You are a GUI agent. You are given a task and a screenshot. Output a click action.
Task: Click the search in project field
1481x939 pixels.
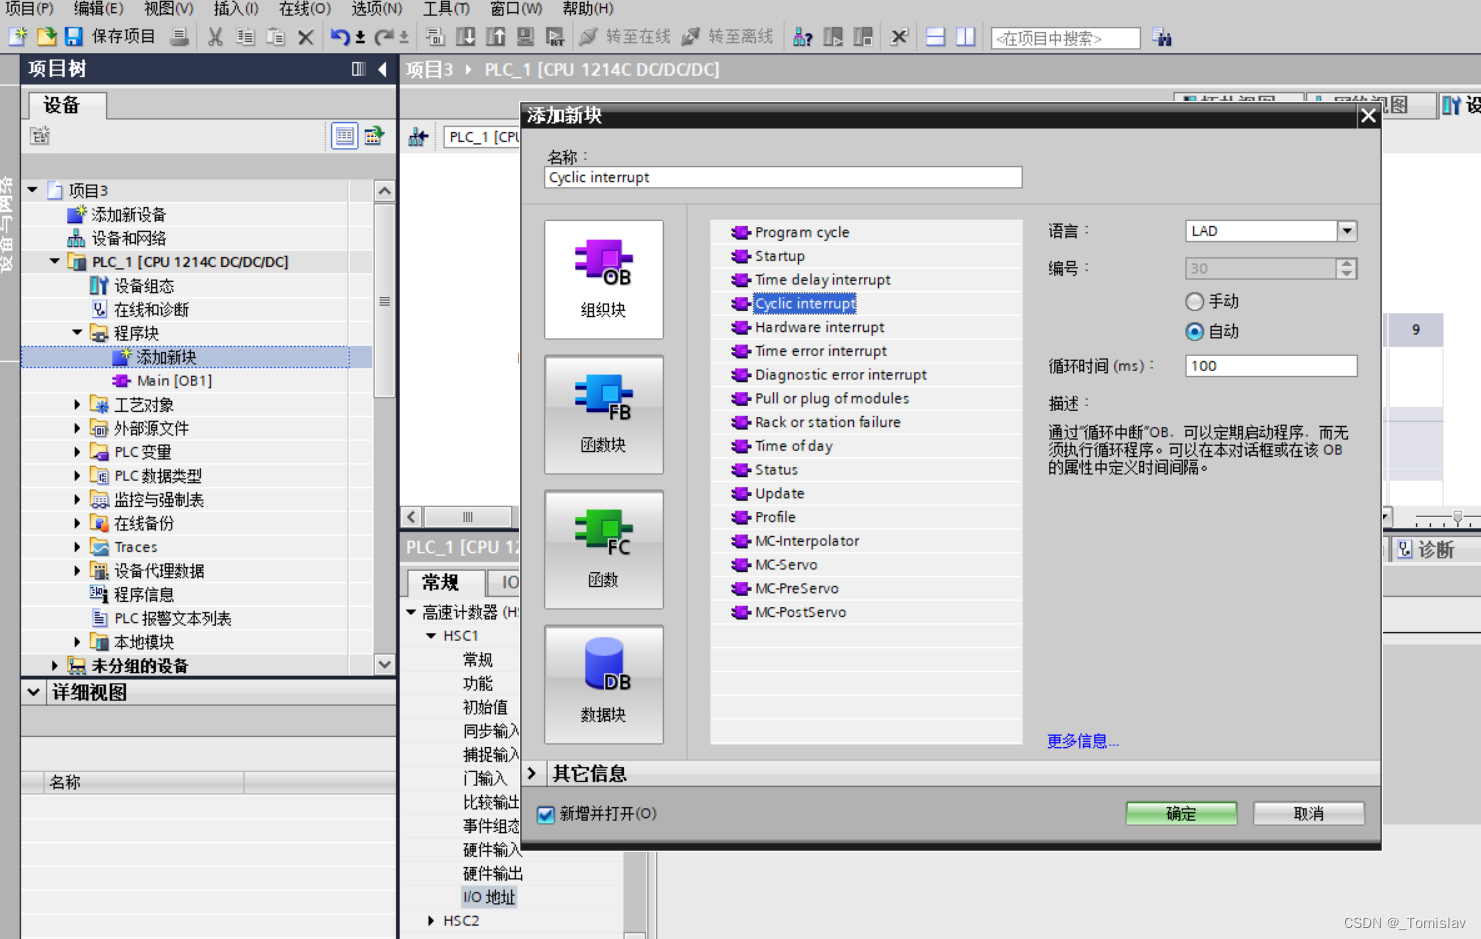point(1065,38)
